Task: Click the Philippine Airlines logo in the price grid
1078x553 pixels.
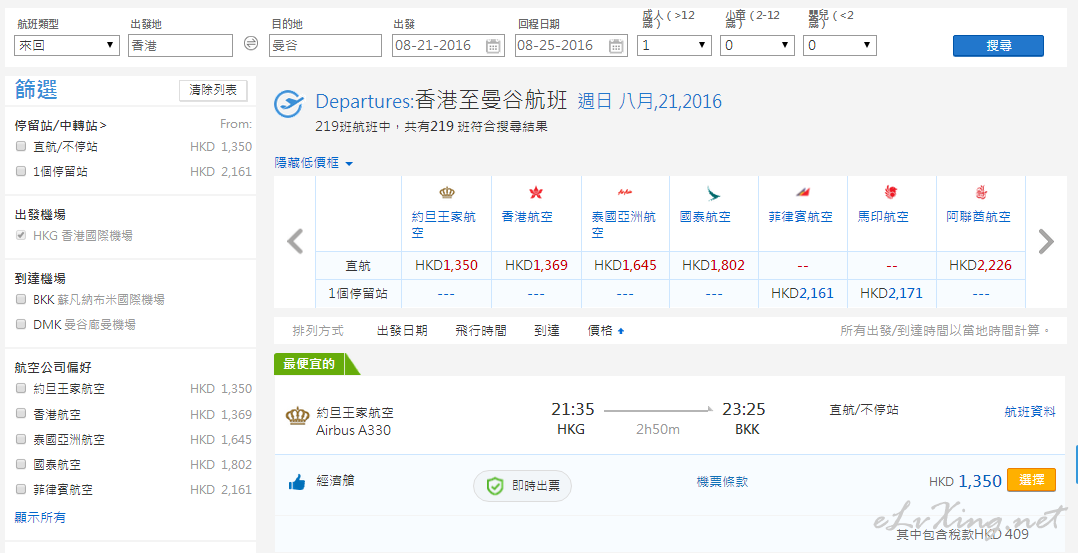Action: [802, 193]
